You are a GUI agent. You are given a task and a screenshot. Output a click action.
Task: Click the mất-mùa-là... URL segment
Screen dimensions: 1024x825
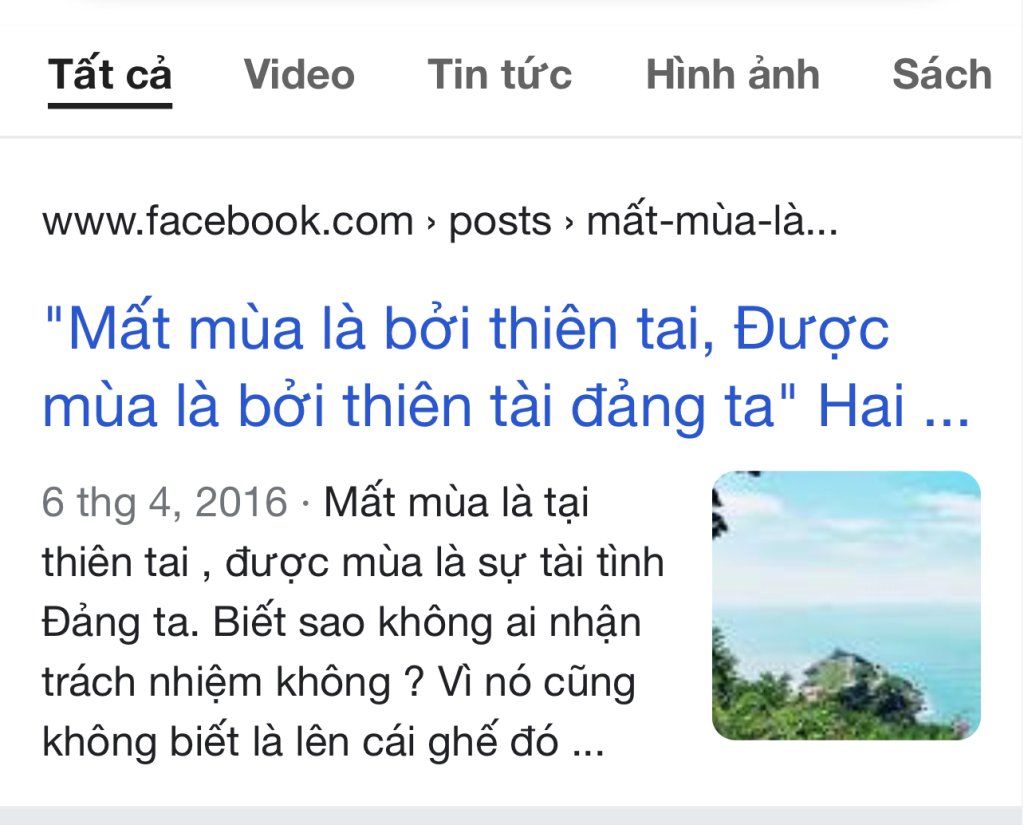(x=712, y=221)
